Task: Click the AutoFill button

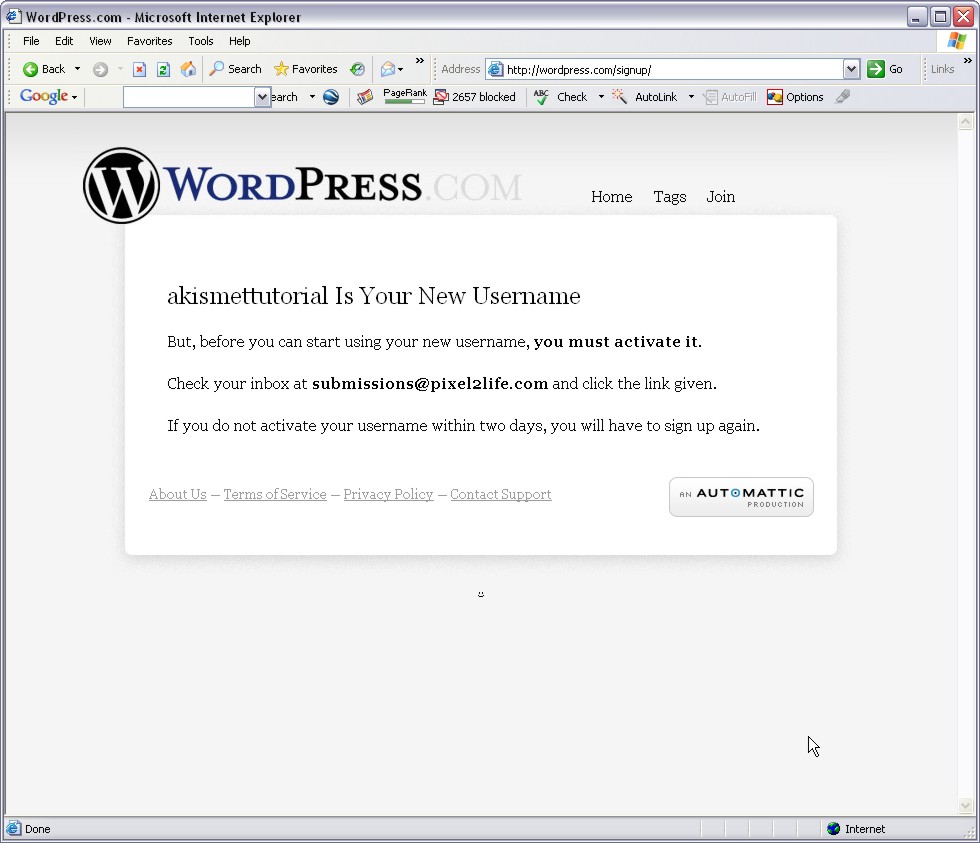Action: 730,97
